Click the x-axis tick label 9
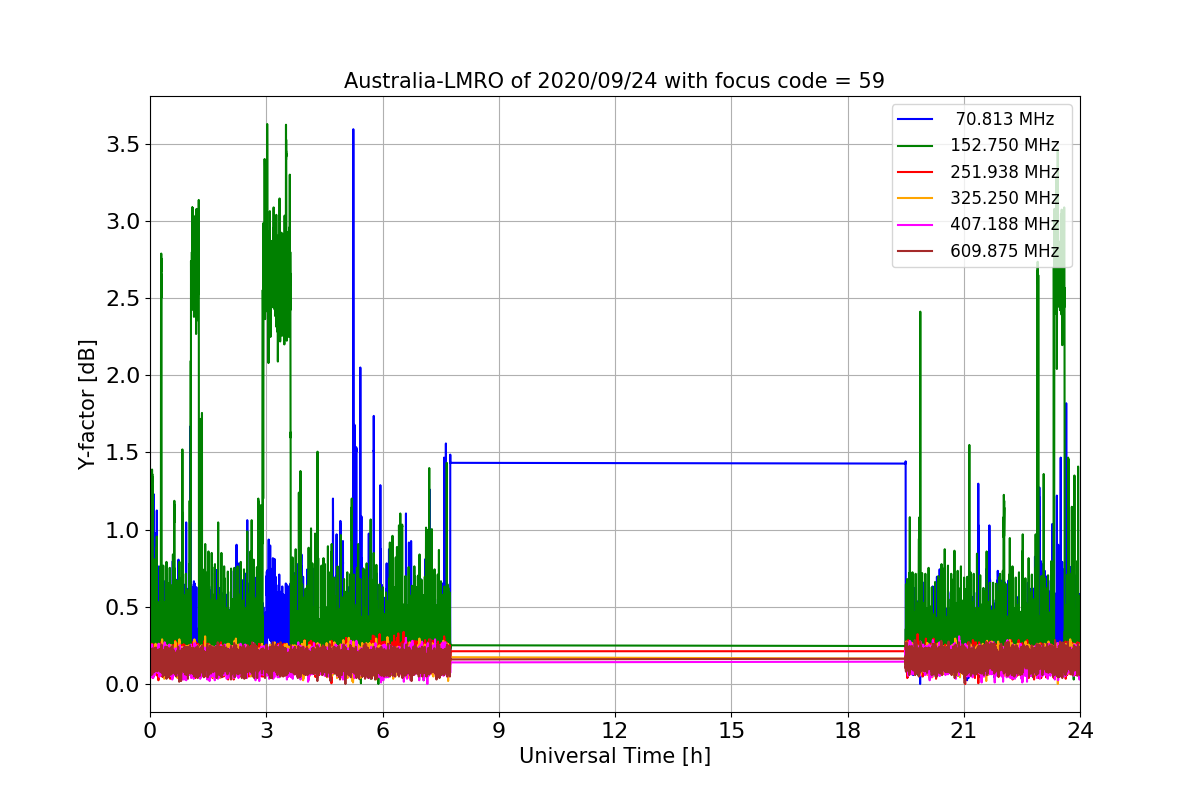 pyautogui.click(x=499, y=731)
